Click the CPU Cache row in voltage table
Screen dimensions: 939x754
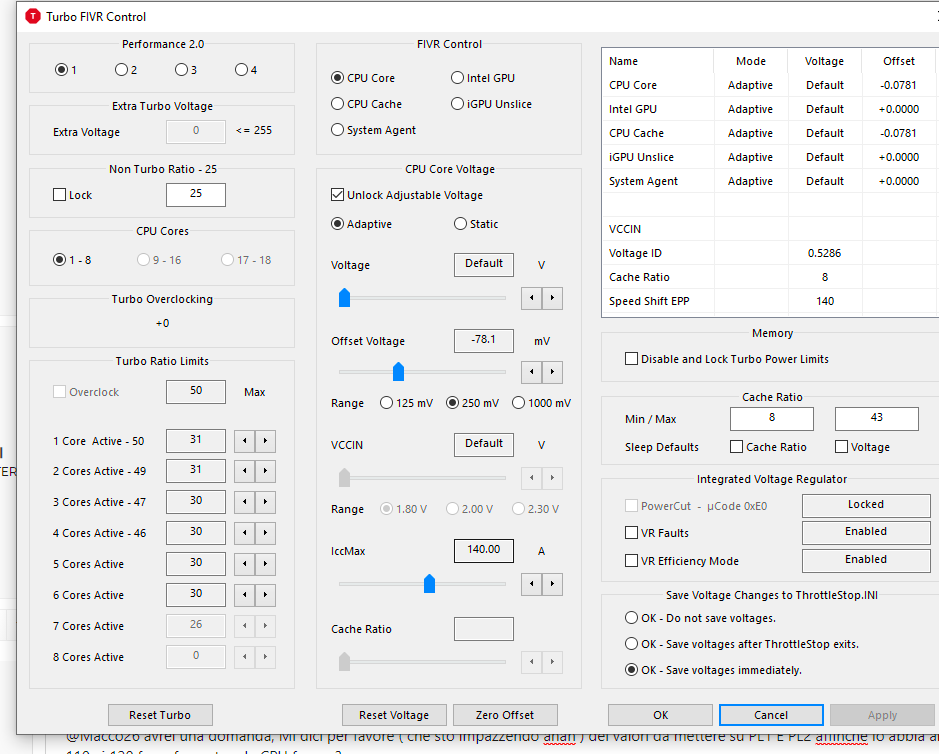coord(768,133)
